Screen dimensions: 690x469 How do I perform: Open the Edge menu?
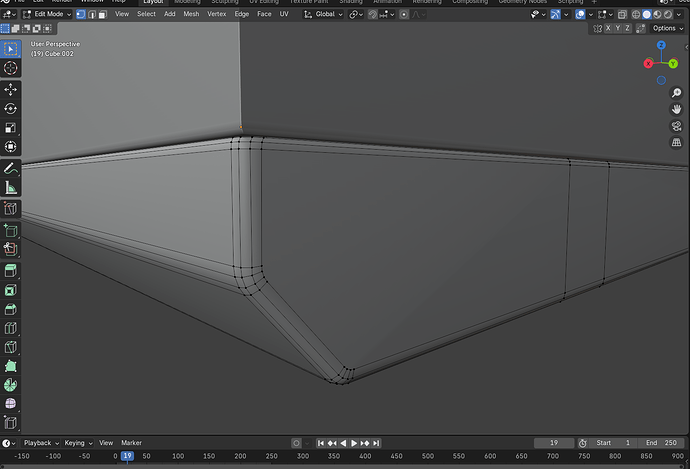(x=242, y=14)
